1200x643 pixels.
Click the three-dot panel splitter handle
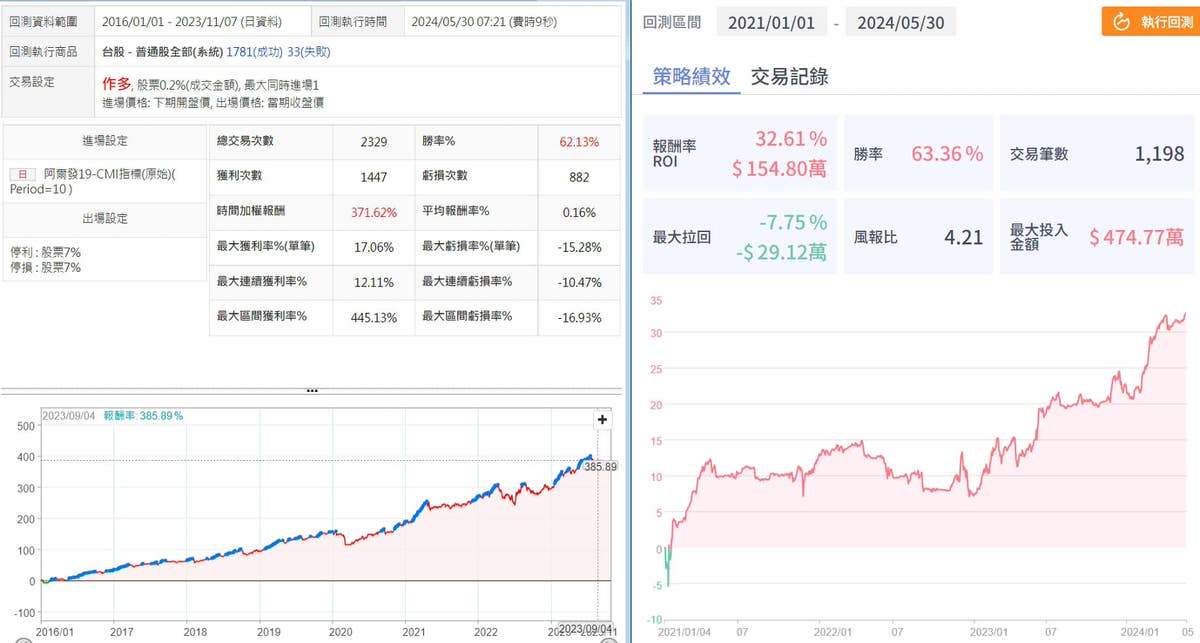click(312, 391)
